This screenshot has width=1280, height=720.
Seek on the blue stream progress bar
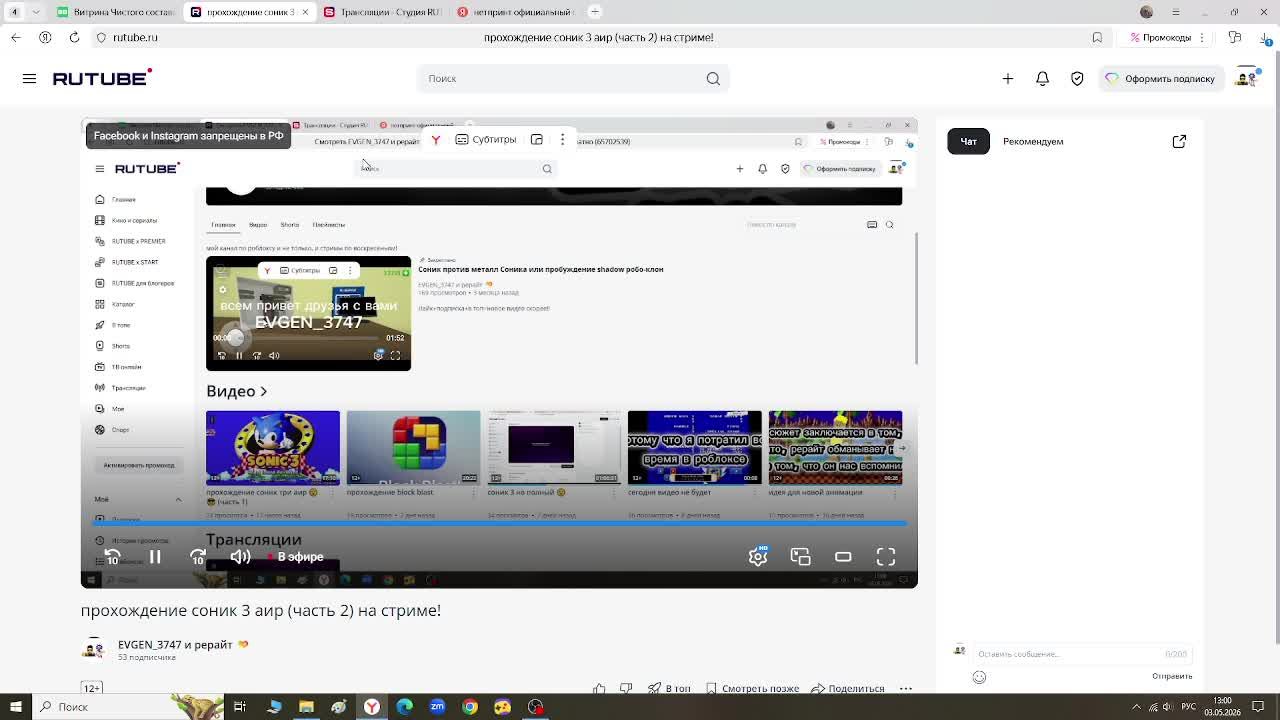pyautogui.click(x=500, y=522)
